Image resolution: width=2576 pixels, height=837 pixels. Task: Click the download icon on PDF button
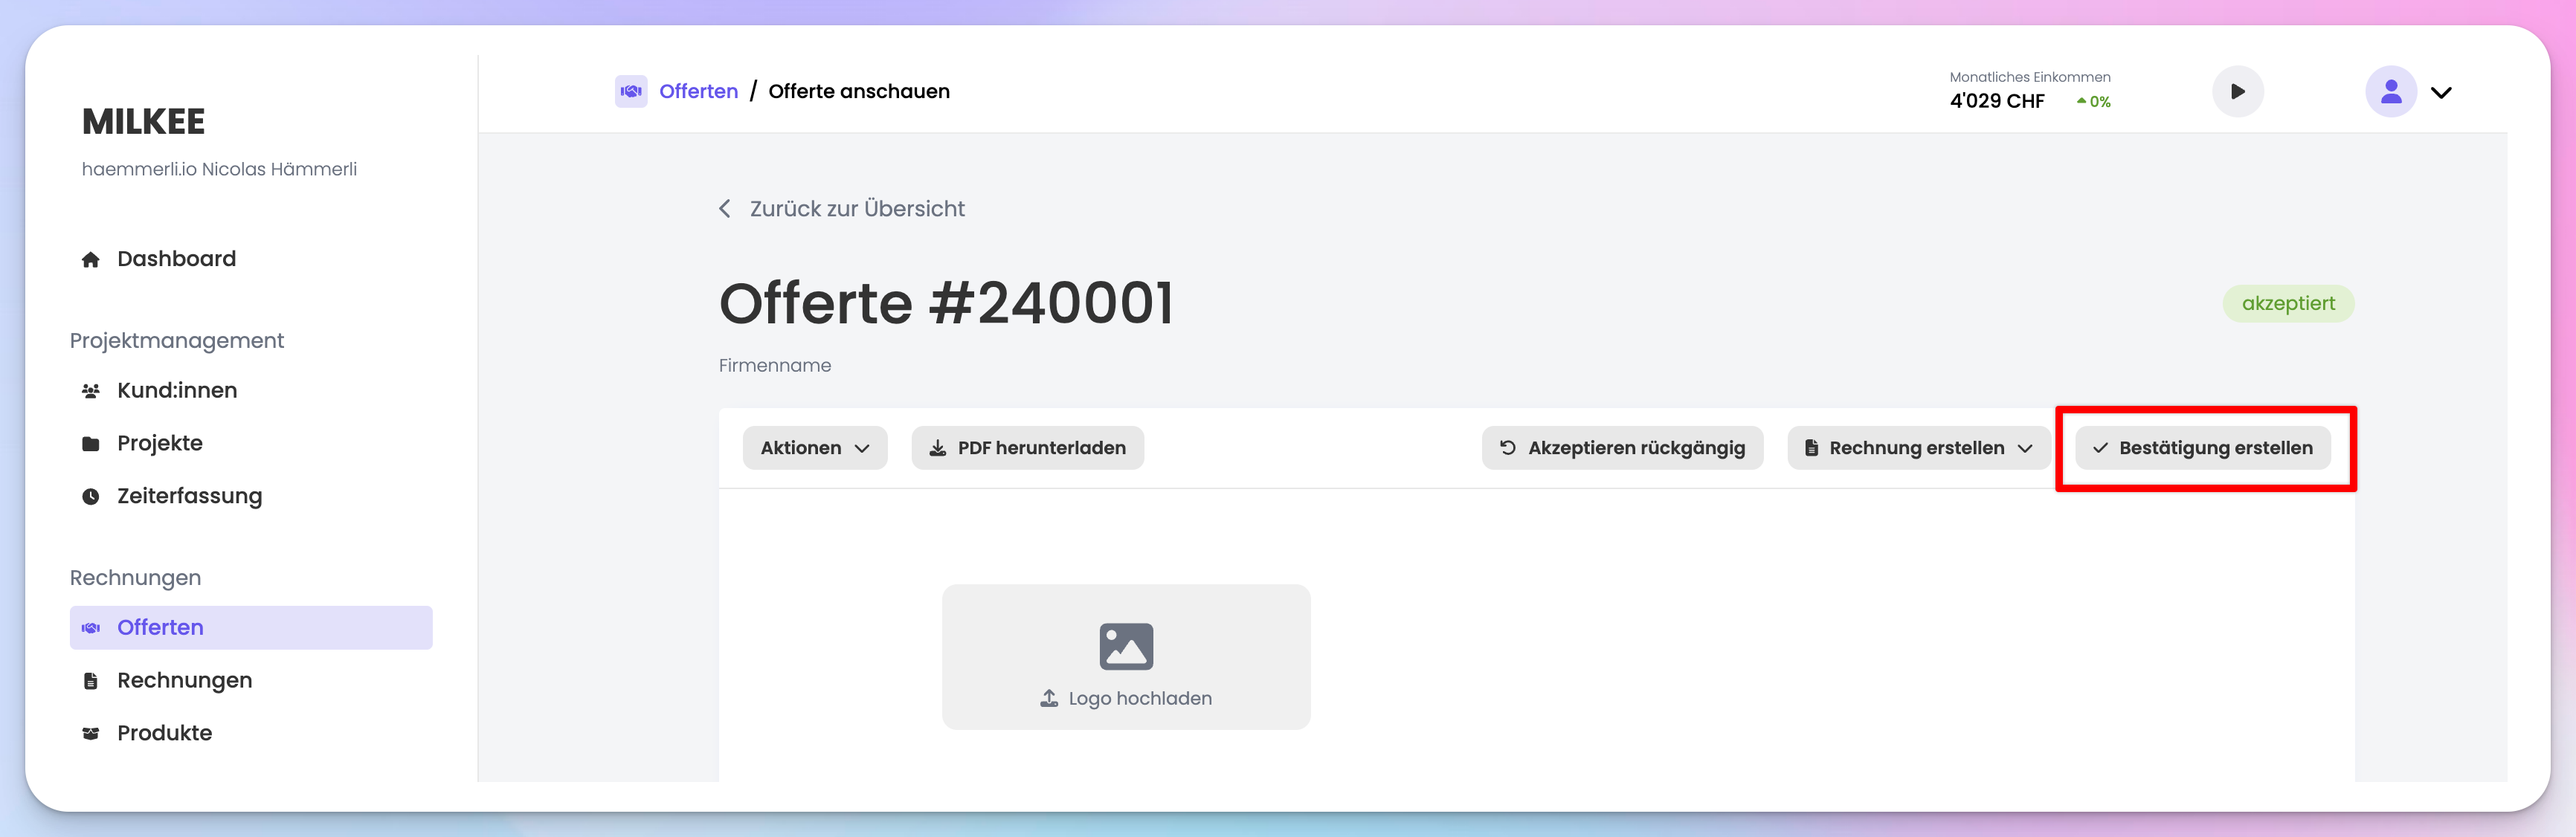[x=938, y=449]
